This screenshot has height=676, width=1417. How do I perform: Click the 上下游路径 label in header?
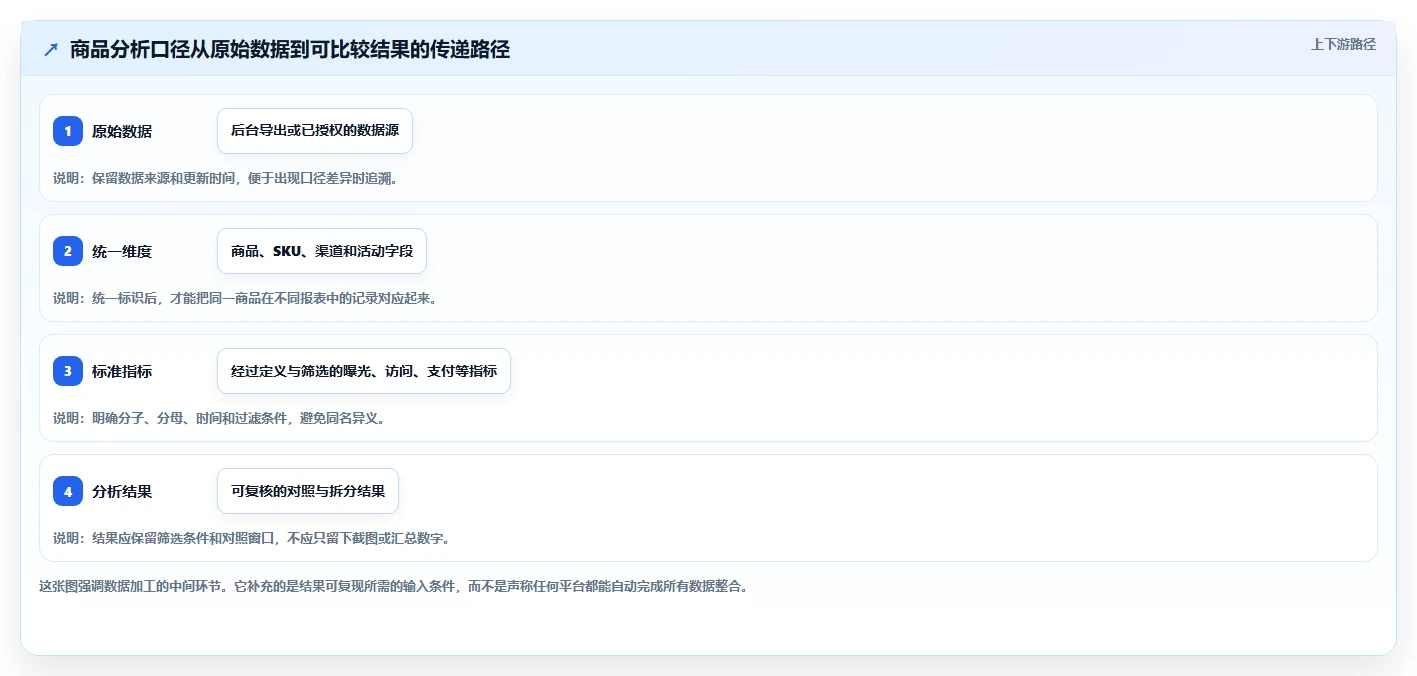click(1343, 44)
